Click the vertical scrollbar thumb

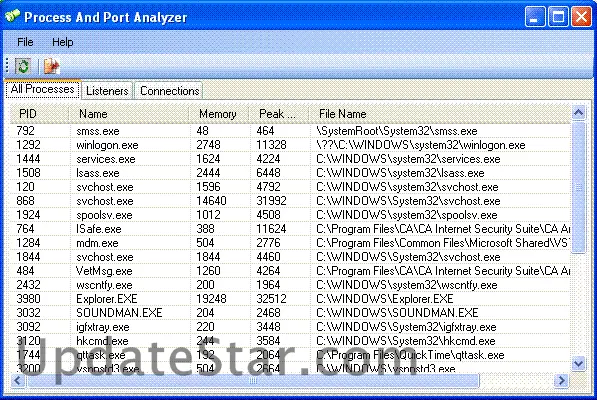[578, 187]
